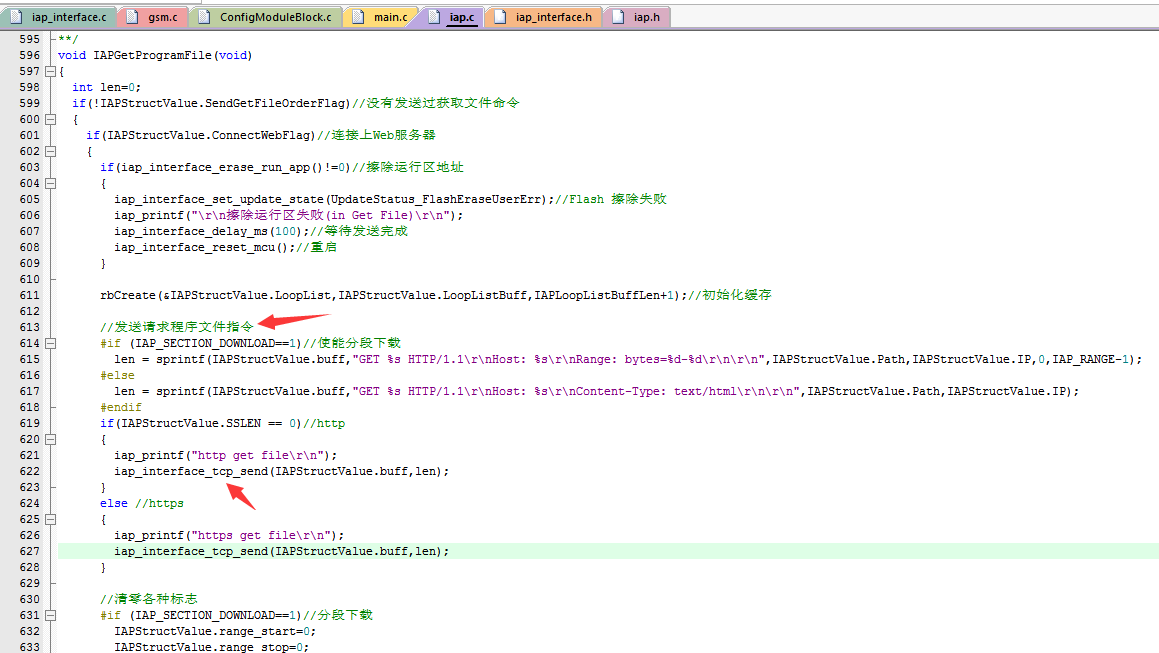The width and height of the screenshot is (1159, 653).
Task: Click iap_interface_delay_ms on line 607
Action: (191, 231)
